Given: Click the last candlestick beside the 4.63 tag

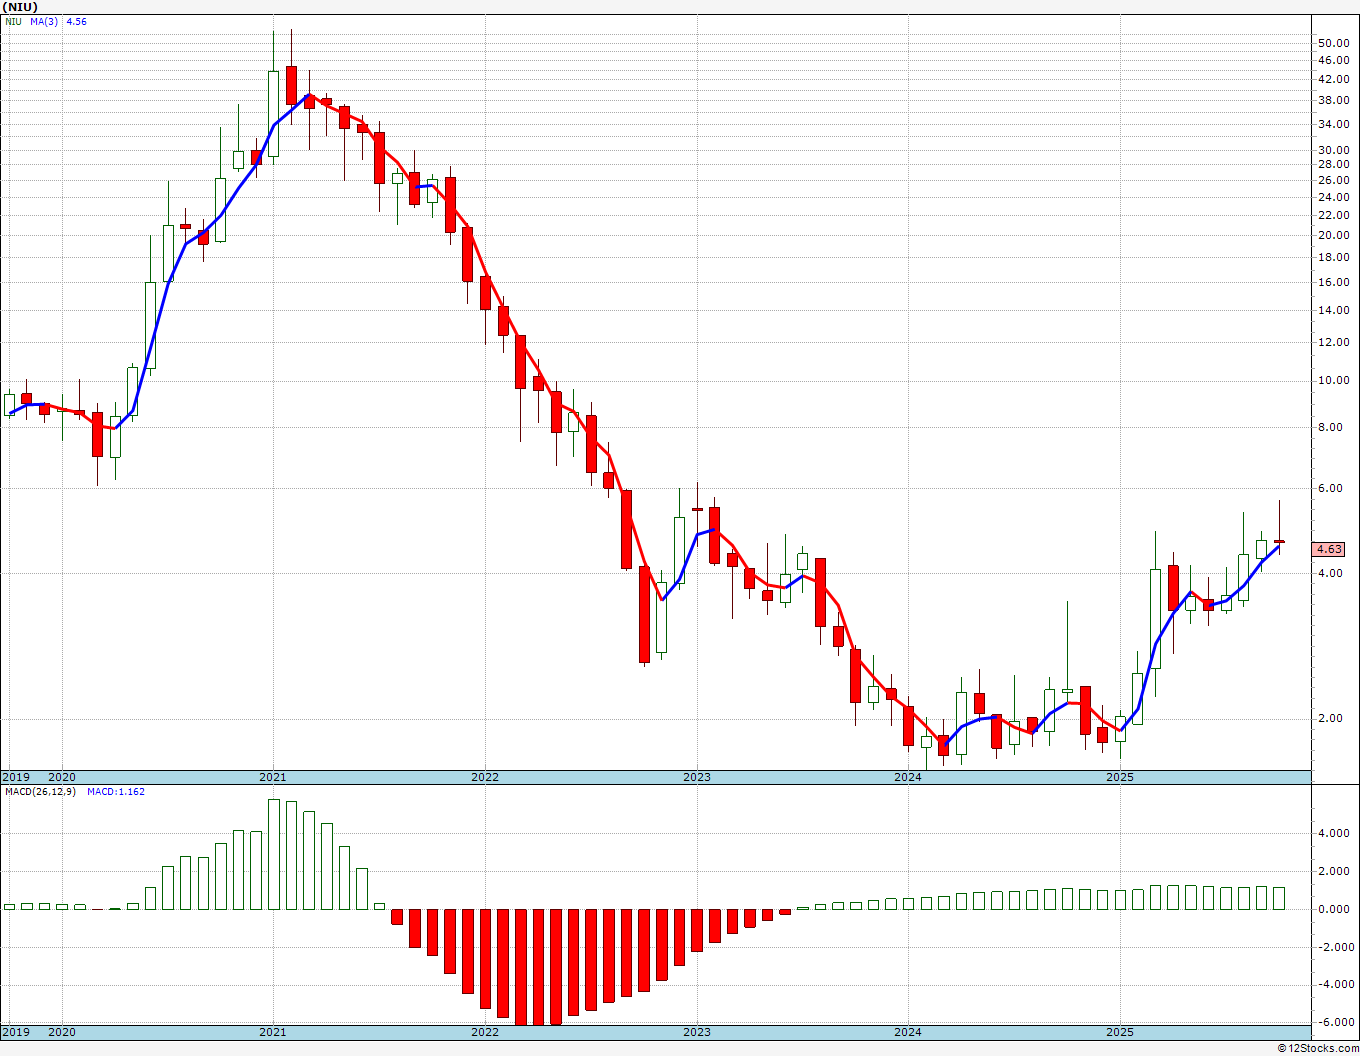Looking at the screenshot, I should pyautogui.click(x=1279, y=541).
